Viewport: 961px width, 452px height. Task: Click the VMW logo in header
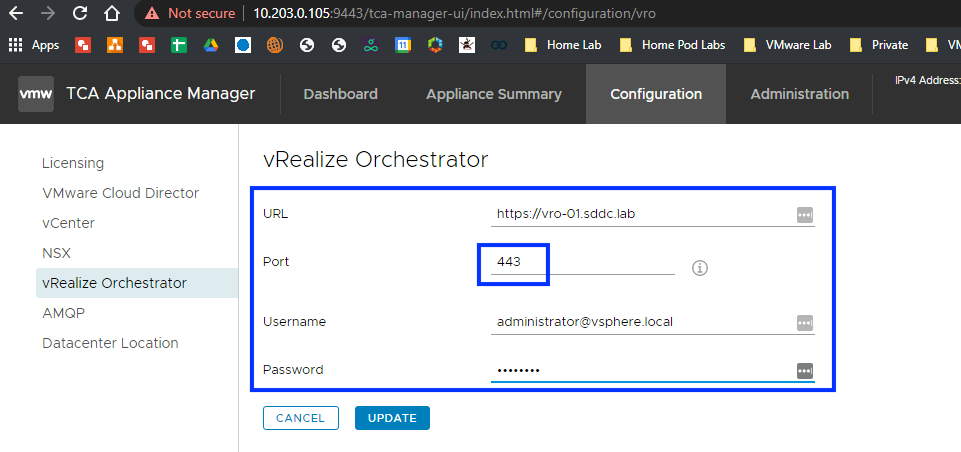[36, 94]
